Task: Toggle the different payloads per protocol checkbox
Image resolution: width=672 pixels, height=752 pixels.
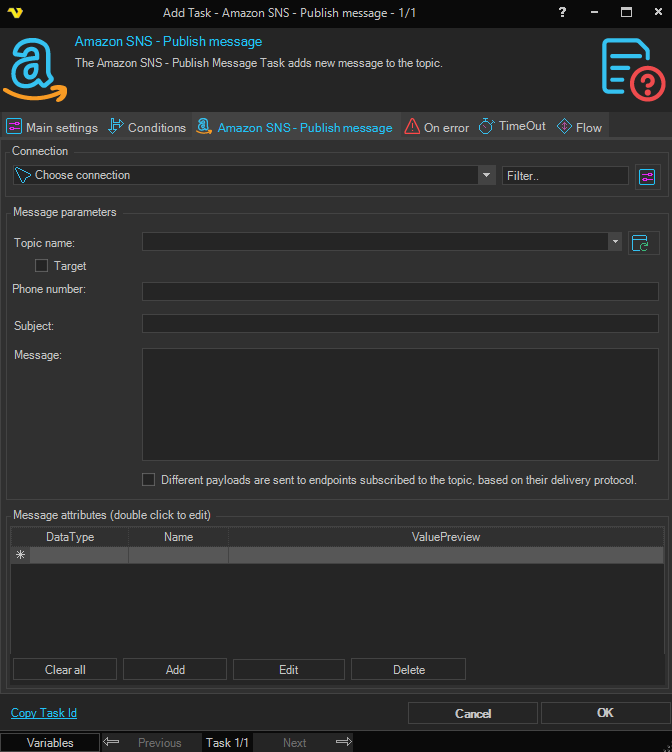Action: click(x=149, y=480)
